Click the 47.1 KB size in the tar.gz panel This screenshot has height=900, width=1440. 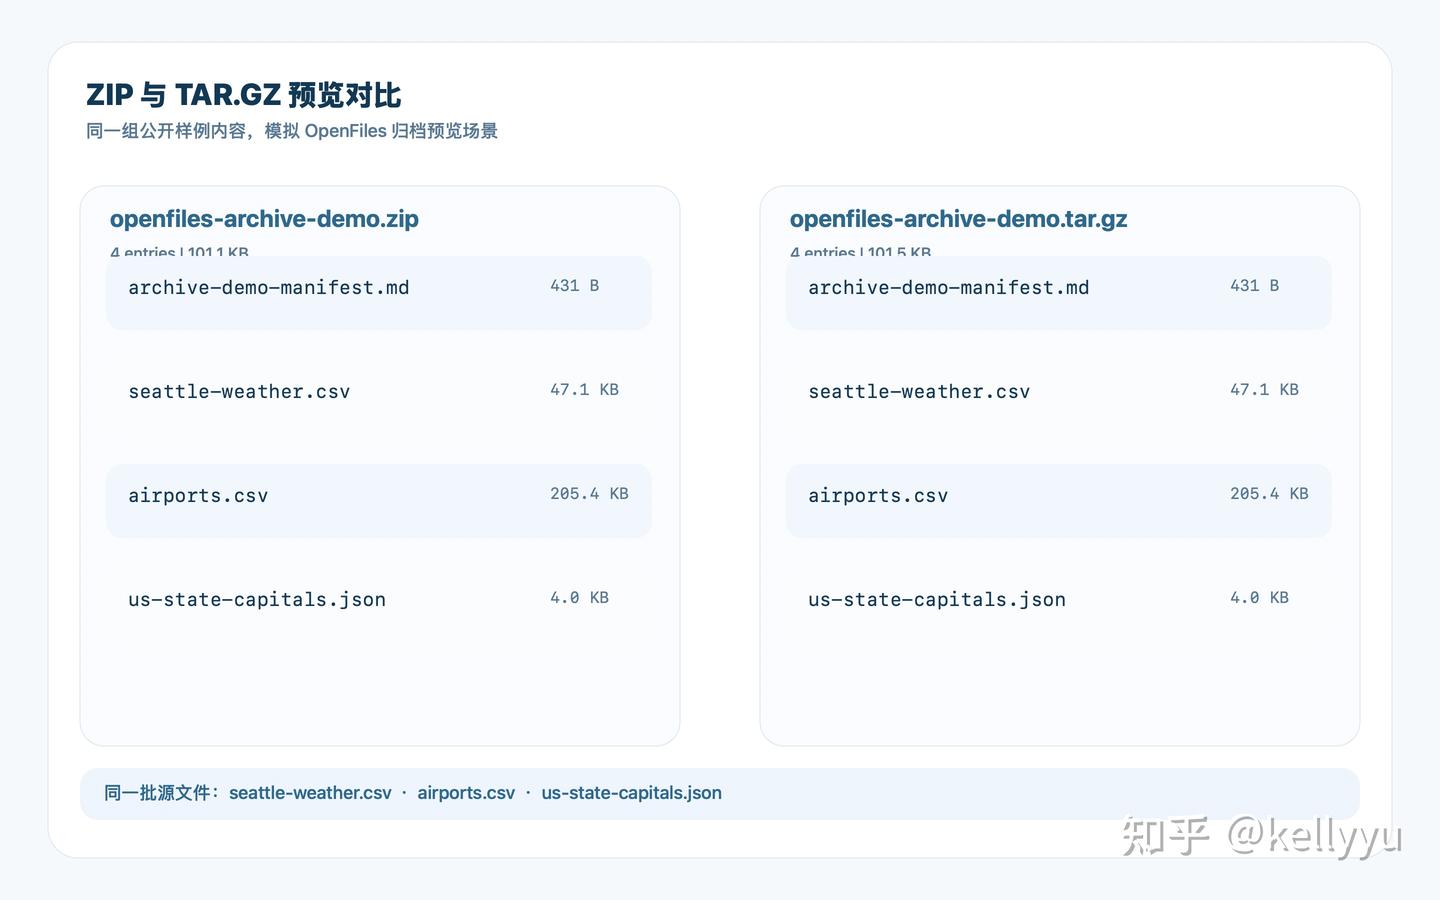[x=1264, y=390]
